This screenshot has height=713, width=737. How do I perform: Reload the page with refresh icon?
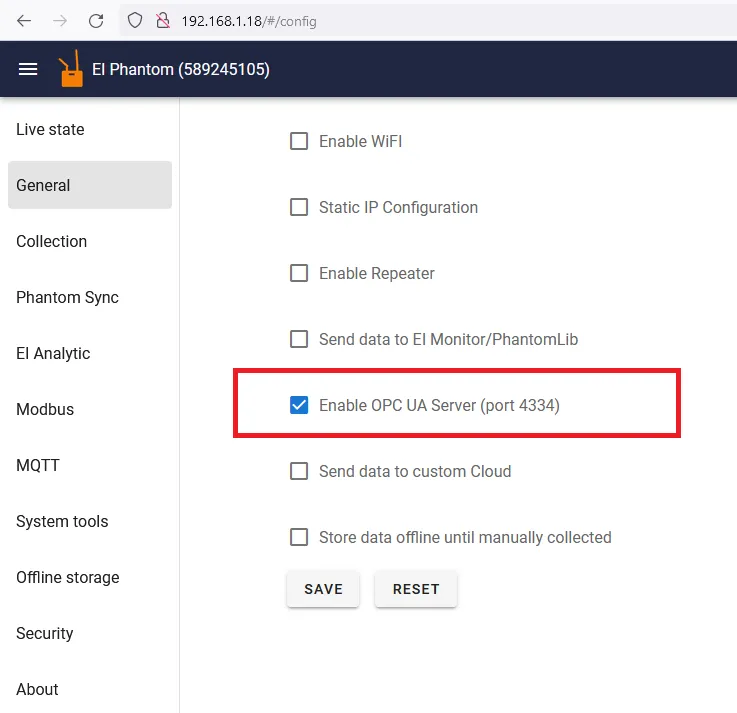point(96,21)
